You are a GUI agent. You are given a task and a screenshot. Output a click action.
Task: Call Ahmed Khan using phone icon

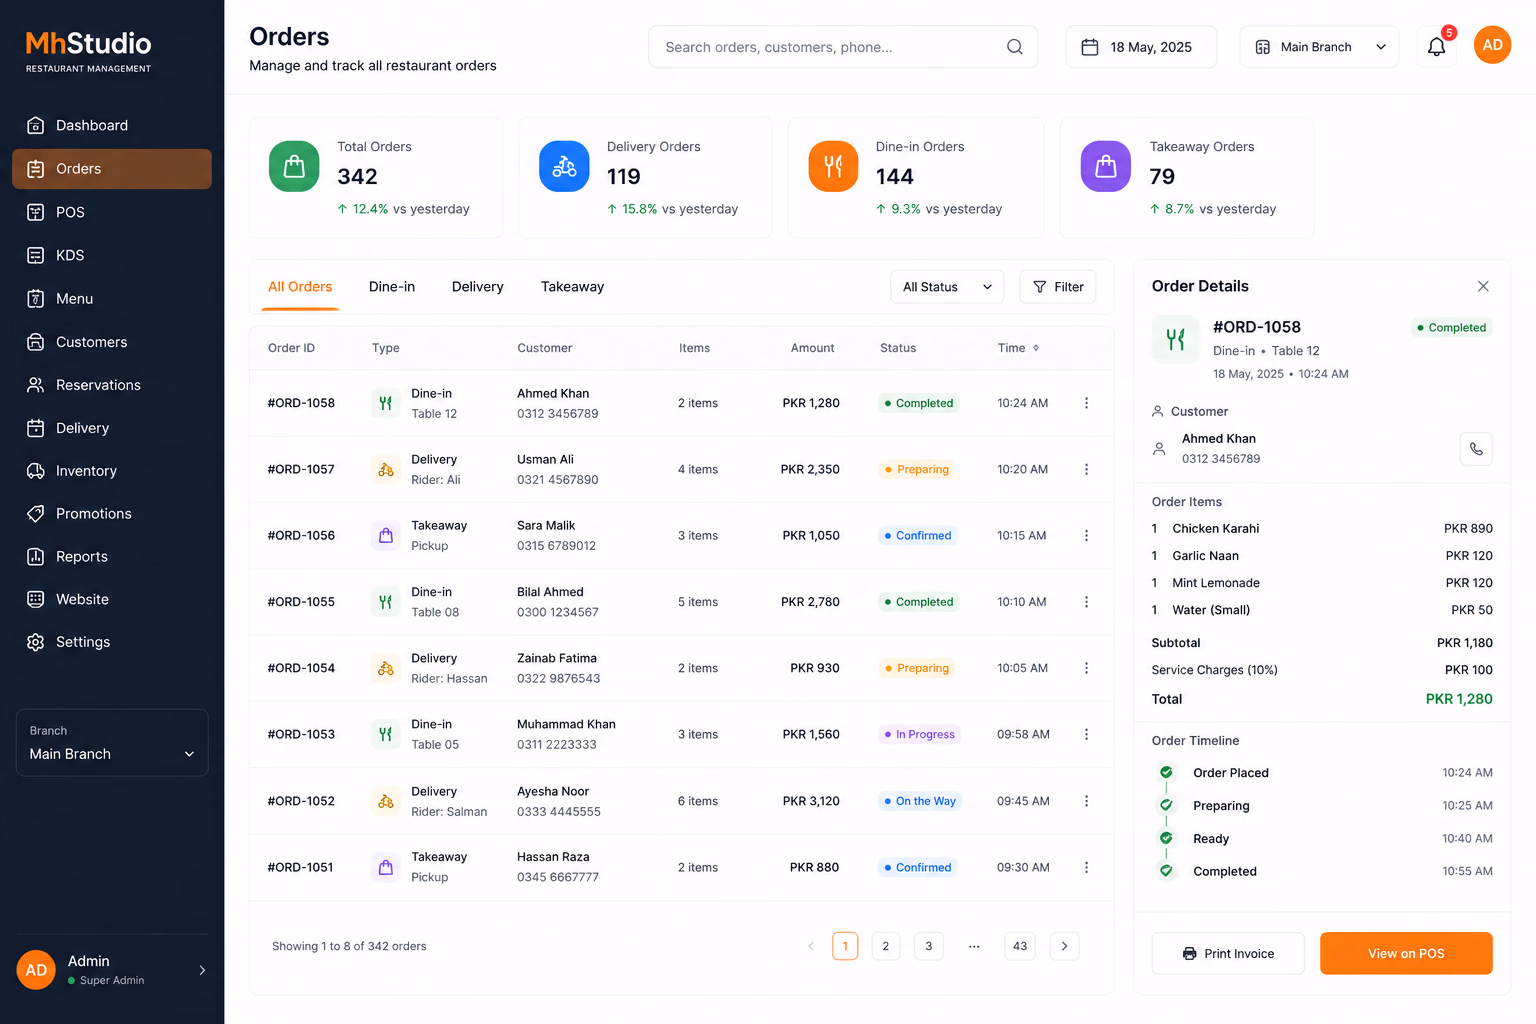pyautogui.click(x=1476, y=449)
